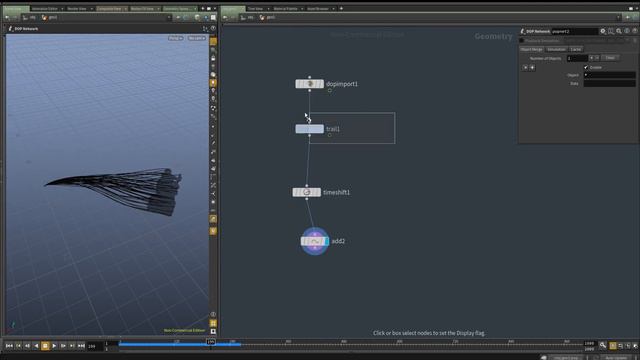Add a new pane tab with plus
This screenshot has height=360, width=640.
(341, 8)
